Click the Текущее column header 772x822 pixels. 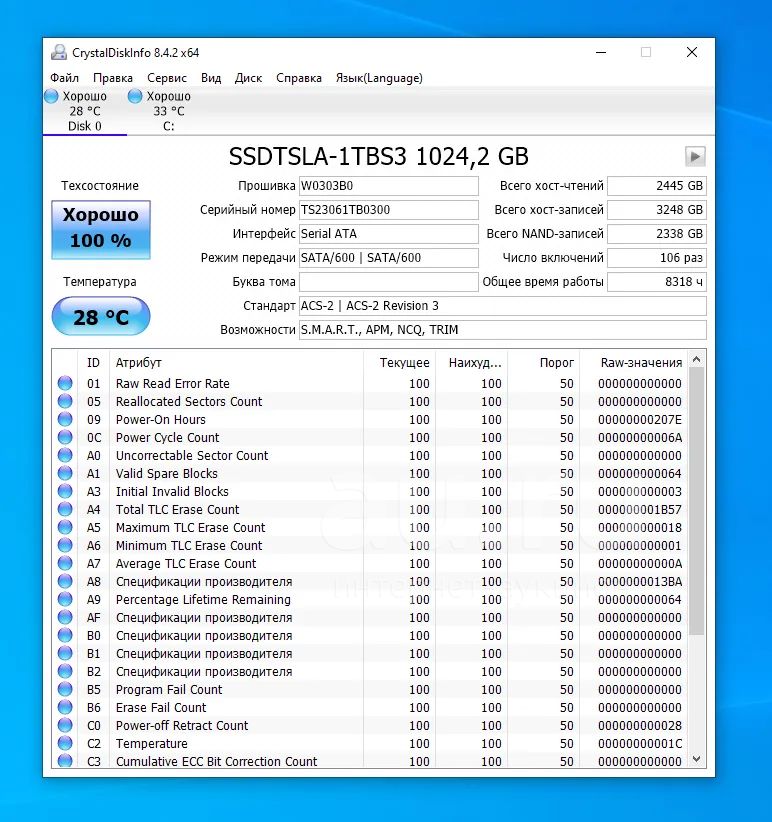pos(399,362)
